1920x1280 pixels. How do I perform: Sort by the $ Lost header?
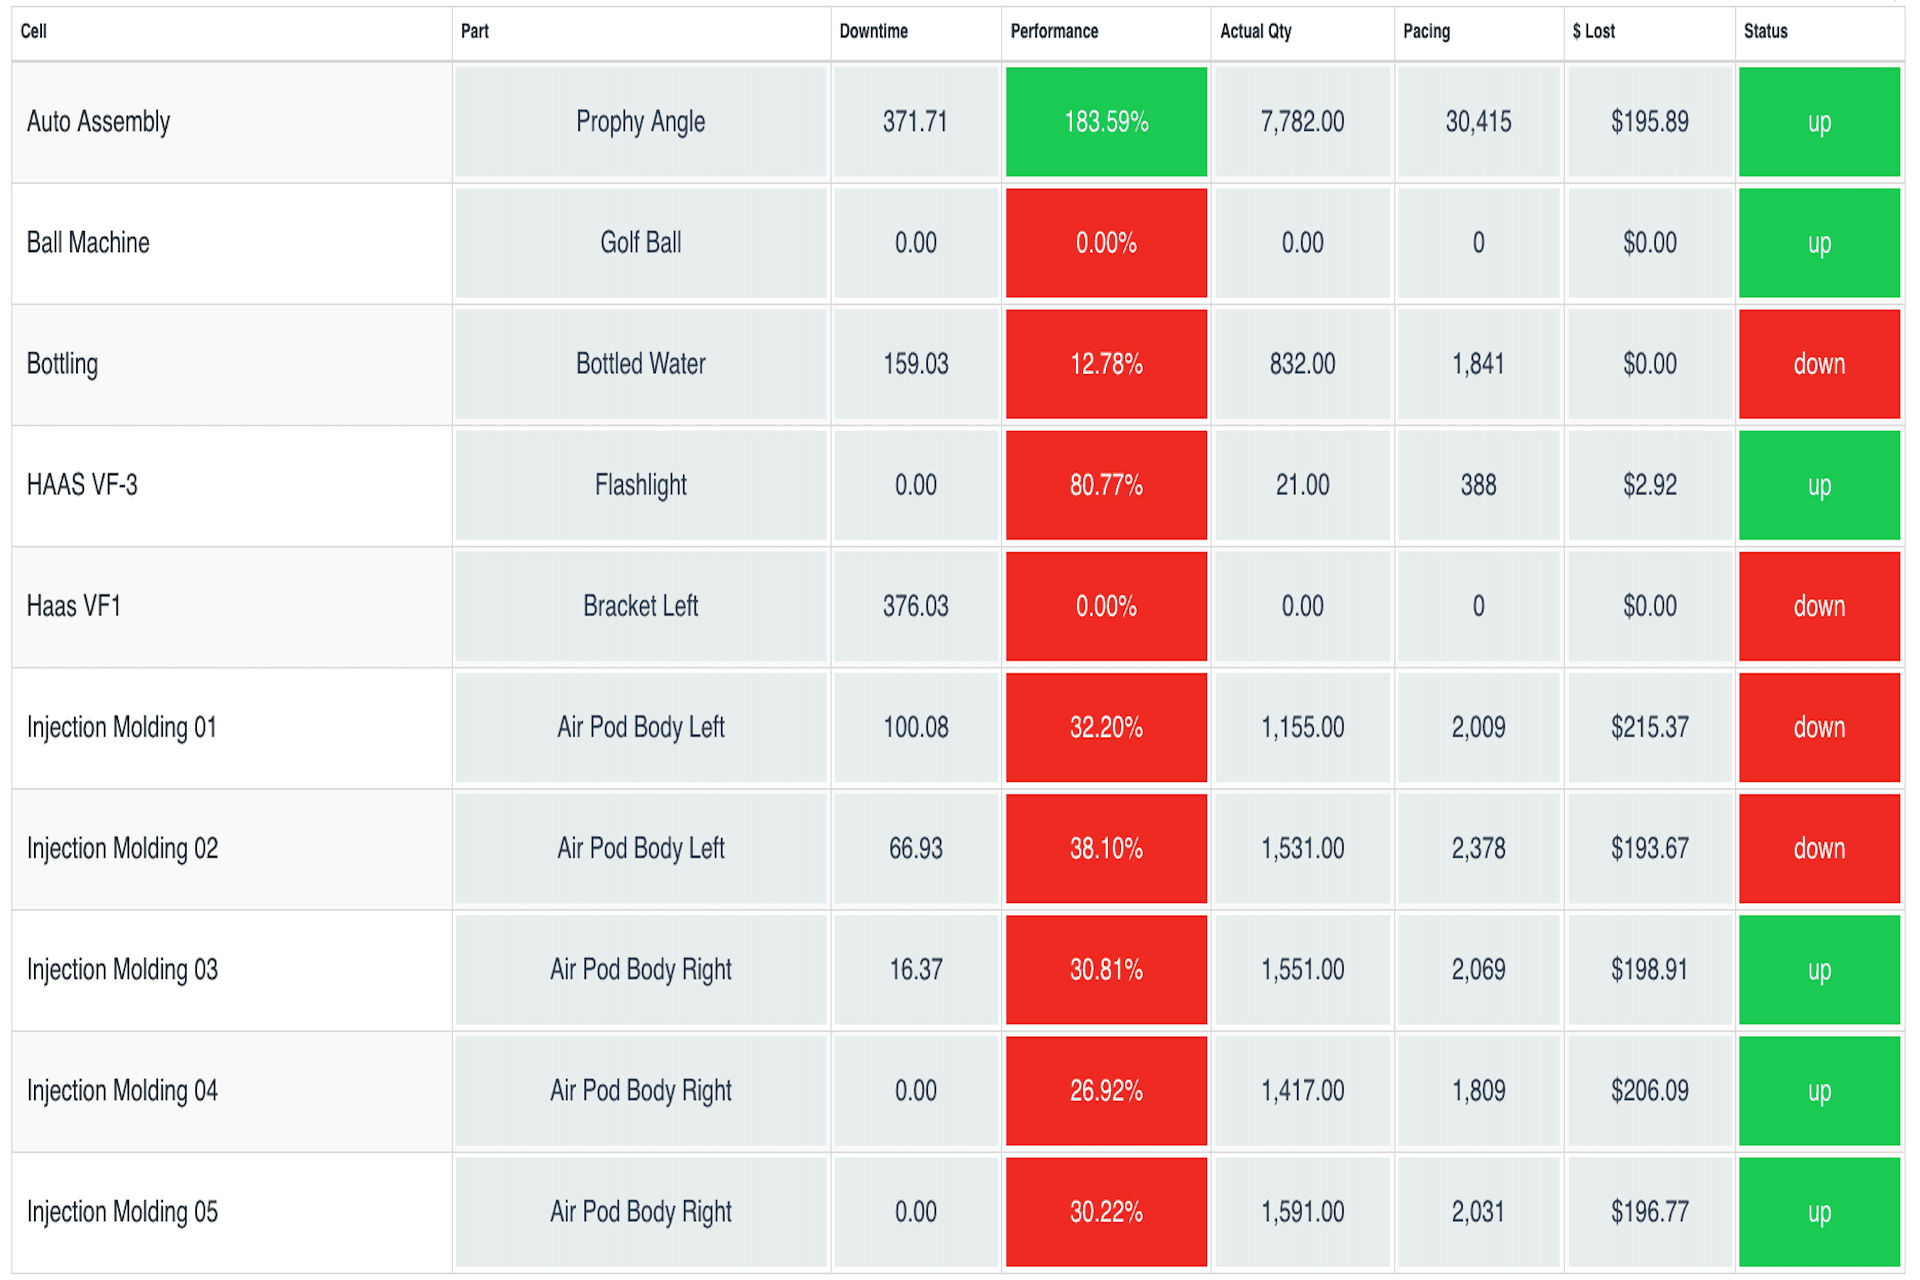click(1593, 31)
